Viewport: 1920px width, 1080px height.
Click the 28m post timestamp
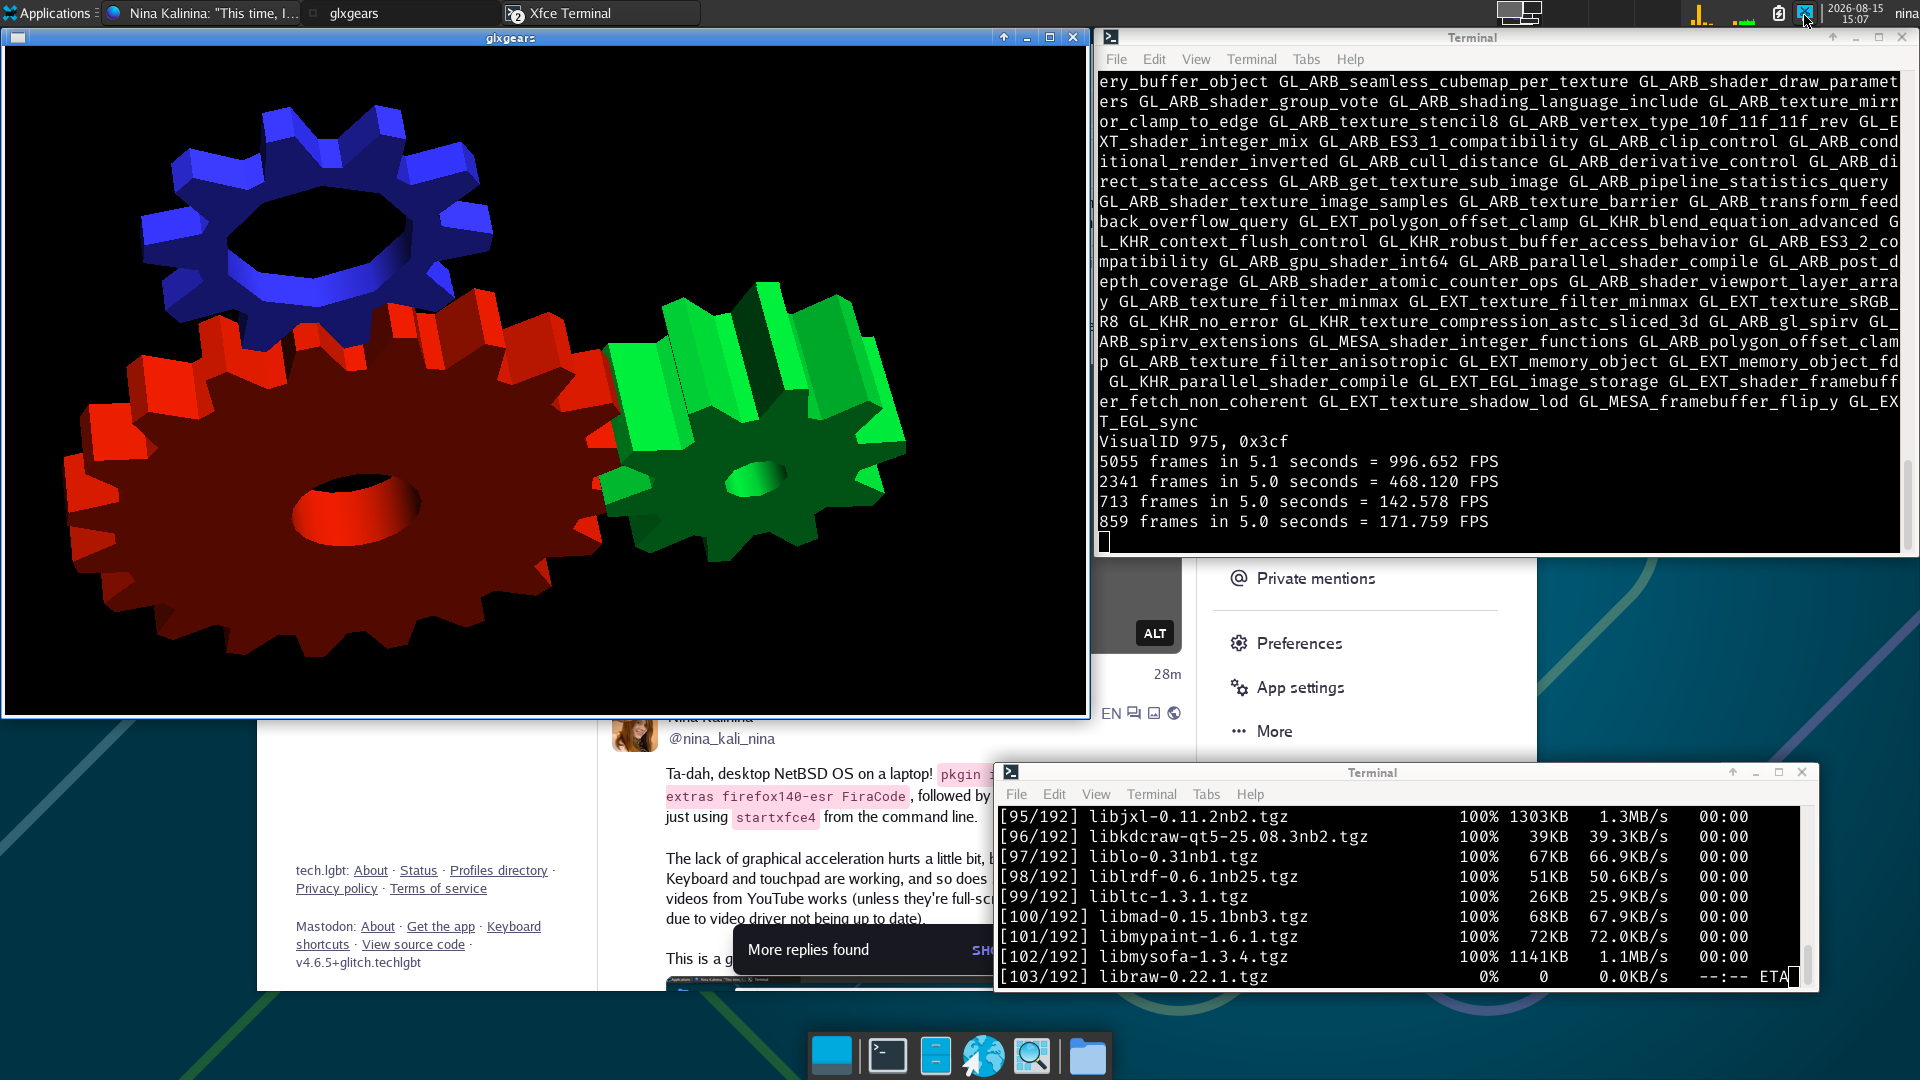(1167, 674)
